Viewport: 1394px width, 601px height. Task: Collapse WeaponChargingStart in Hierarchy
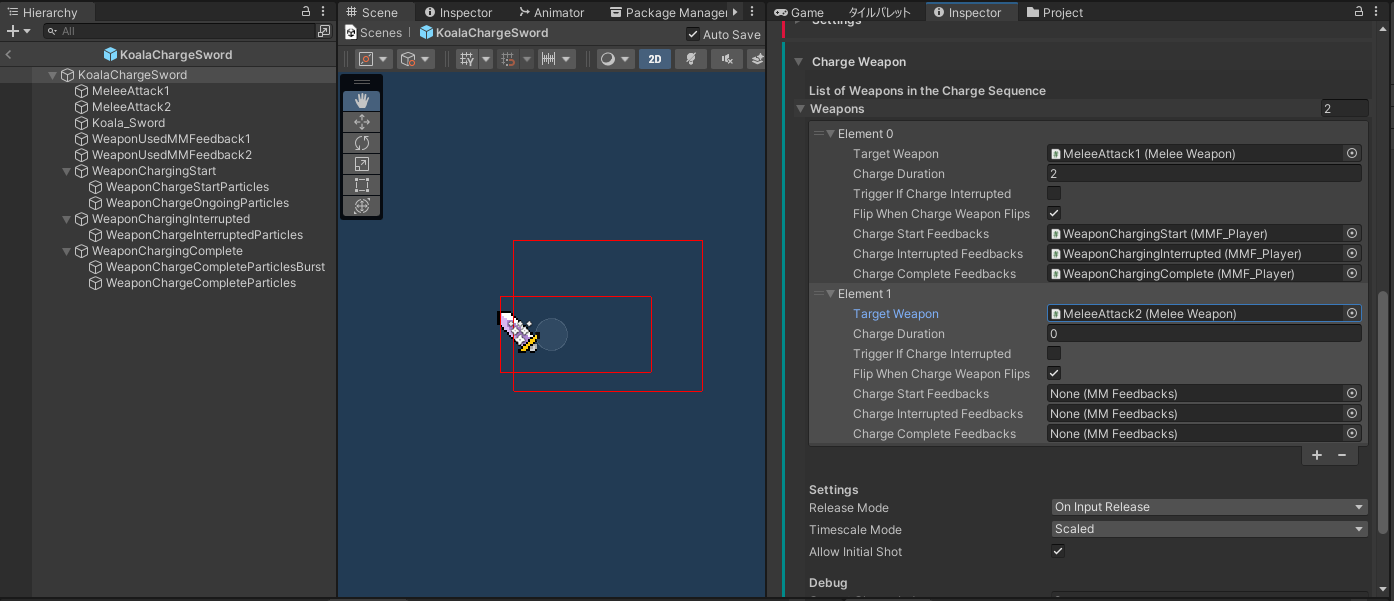click(x=67, y=171)
